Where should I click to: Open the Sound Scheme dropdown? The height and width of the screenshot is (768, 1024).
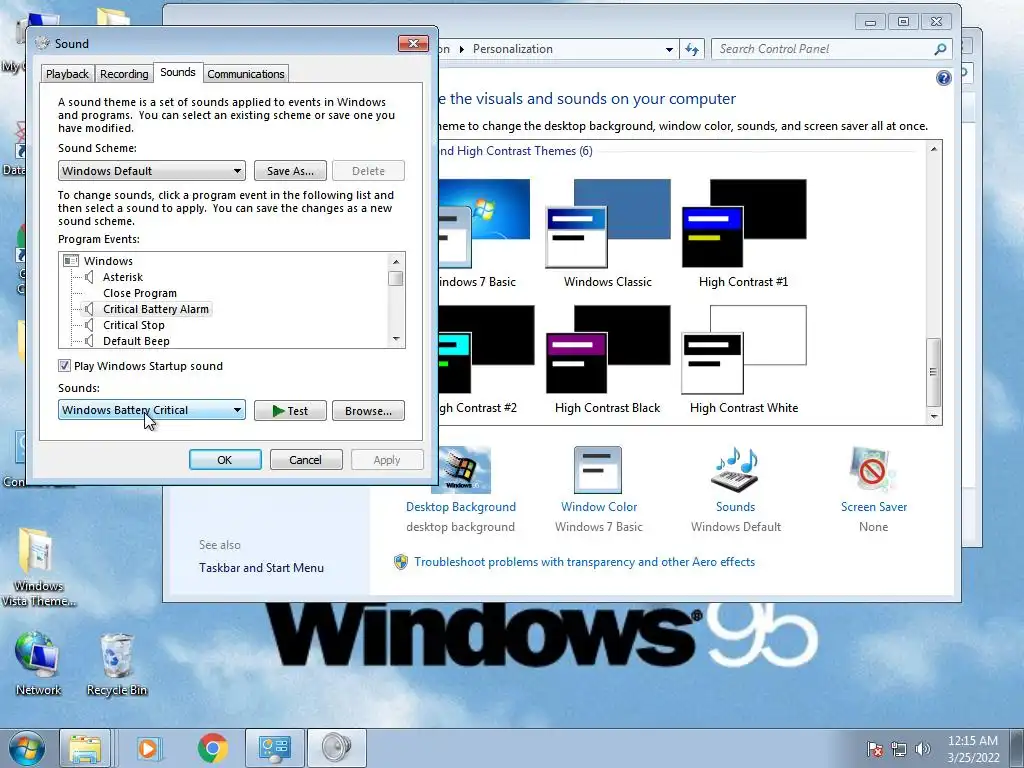coord(152,170)
